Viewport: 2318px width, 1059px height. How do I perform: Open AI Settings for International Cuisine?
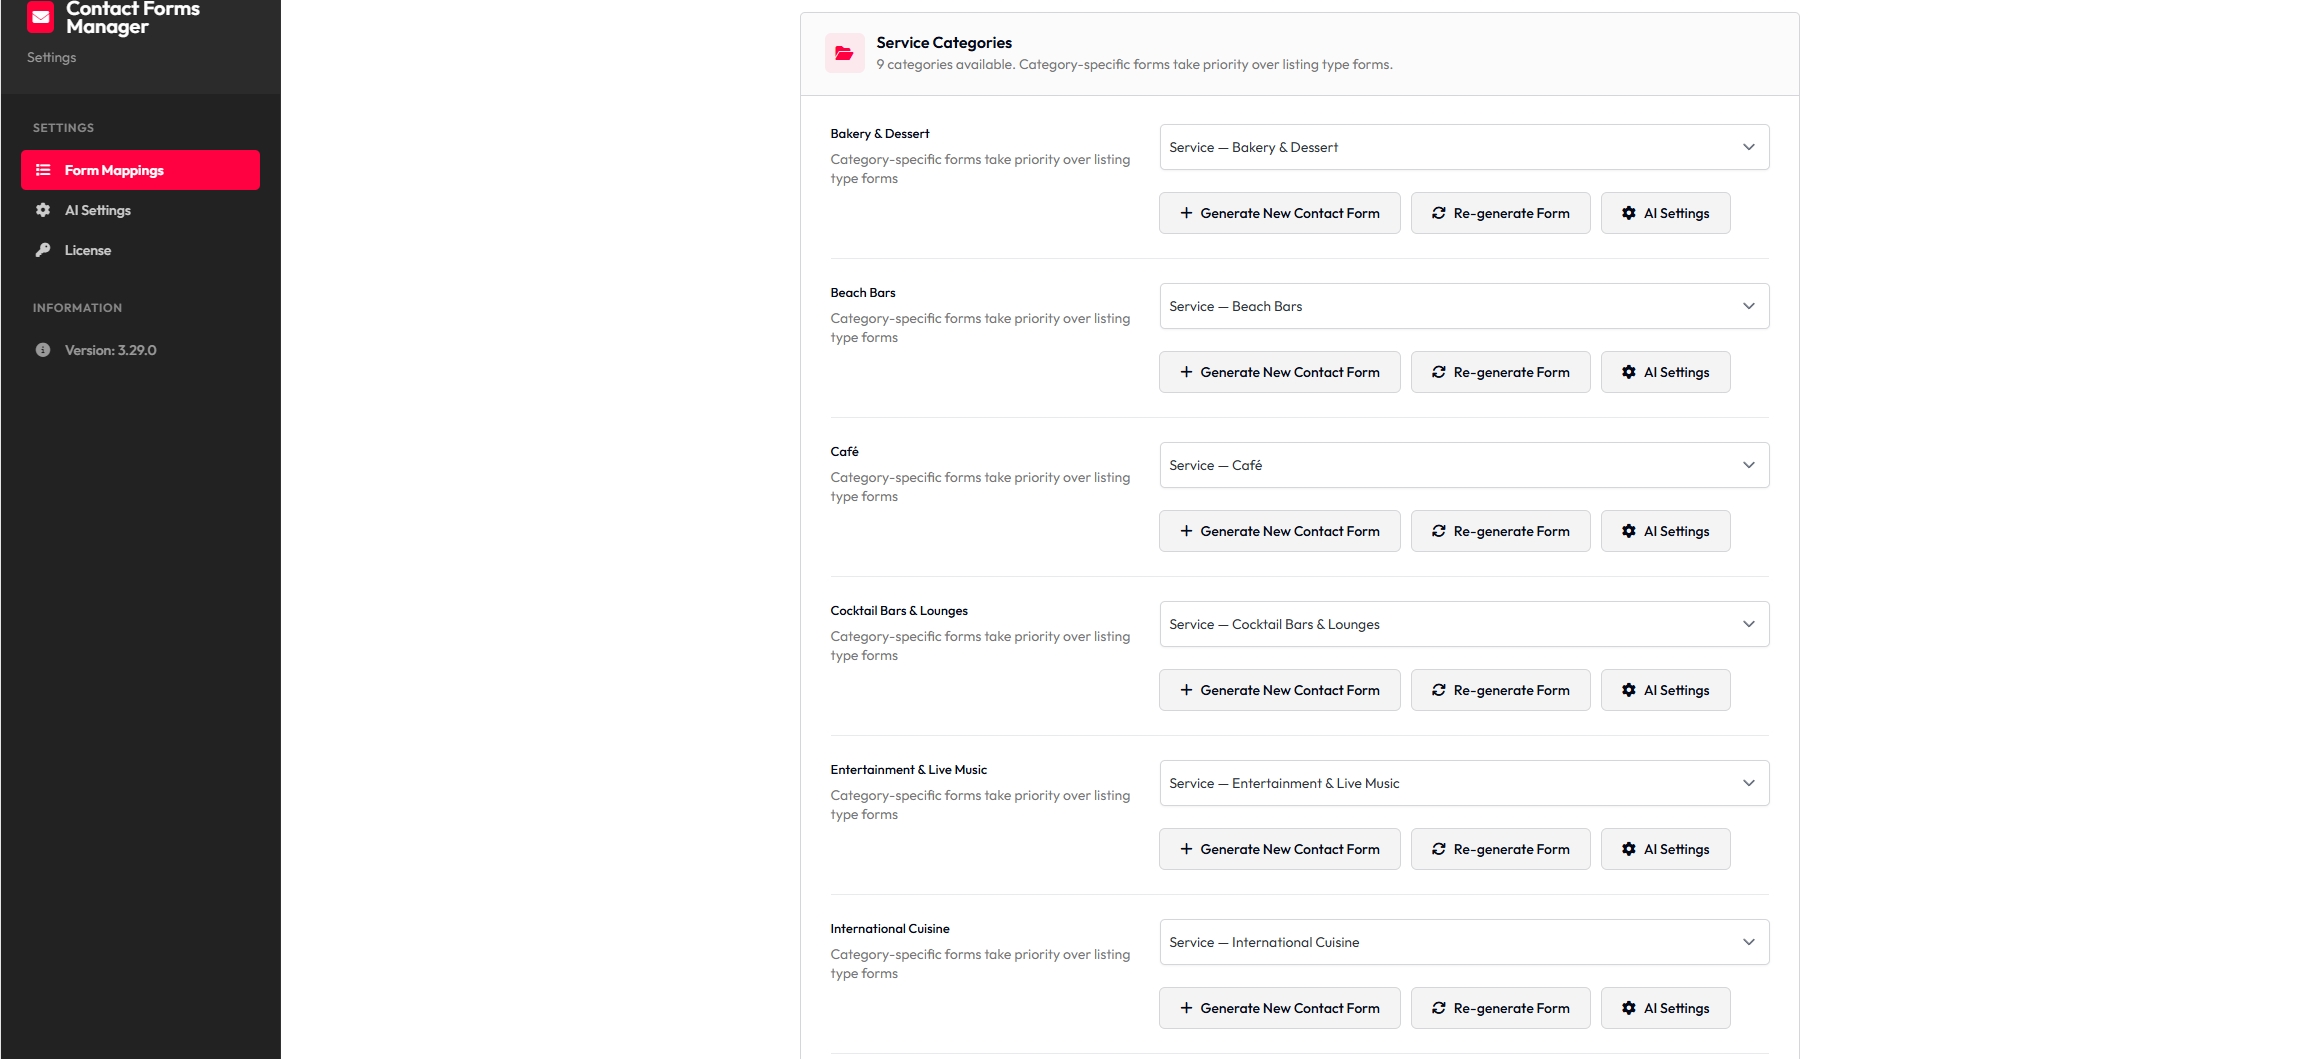click(1664, 1008)
